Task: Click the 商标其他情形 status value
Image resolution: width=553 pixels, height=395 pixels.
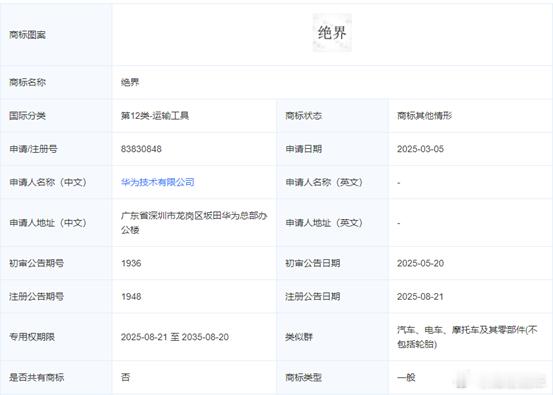Action: click(x=425, y=116)
